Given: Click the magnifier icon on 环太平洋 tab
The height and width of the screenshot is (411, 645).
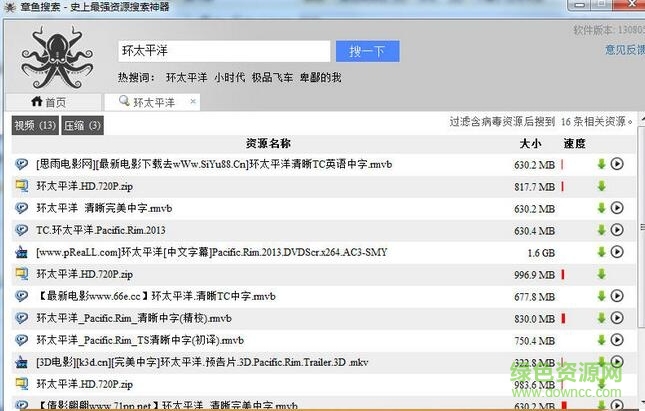Looking at the screenshot, I should coord(124,102).
